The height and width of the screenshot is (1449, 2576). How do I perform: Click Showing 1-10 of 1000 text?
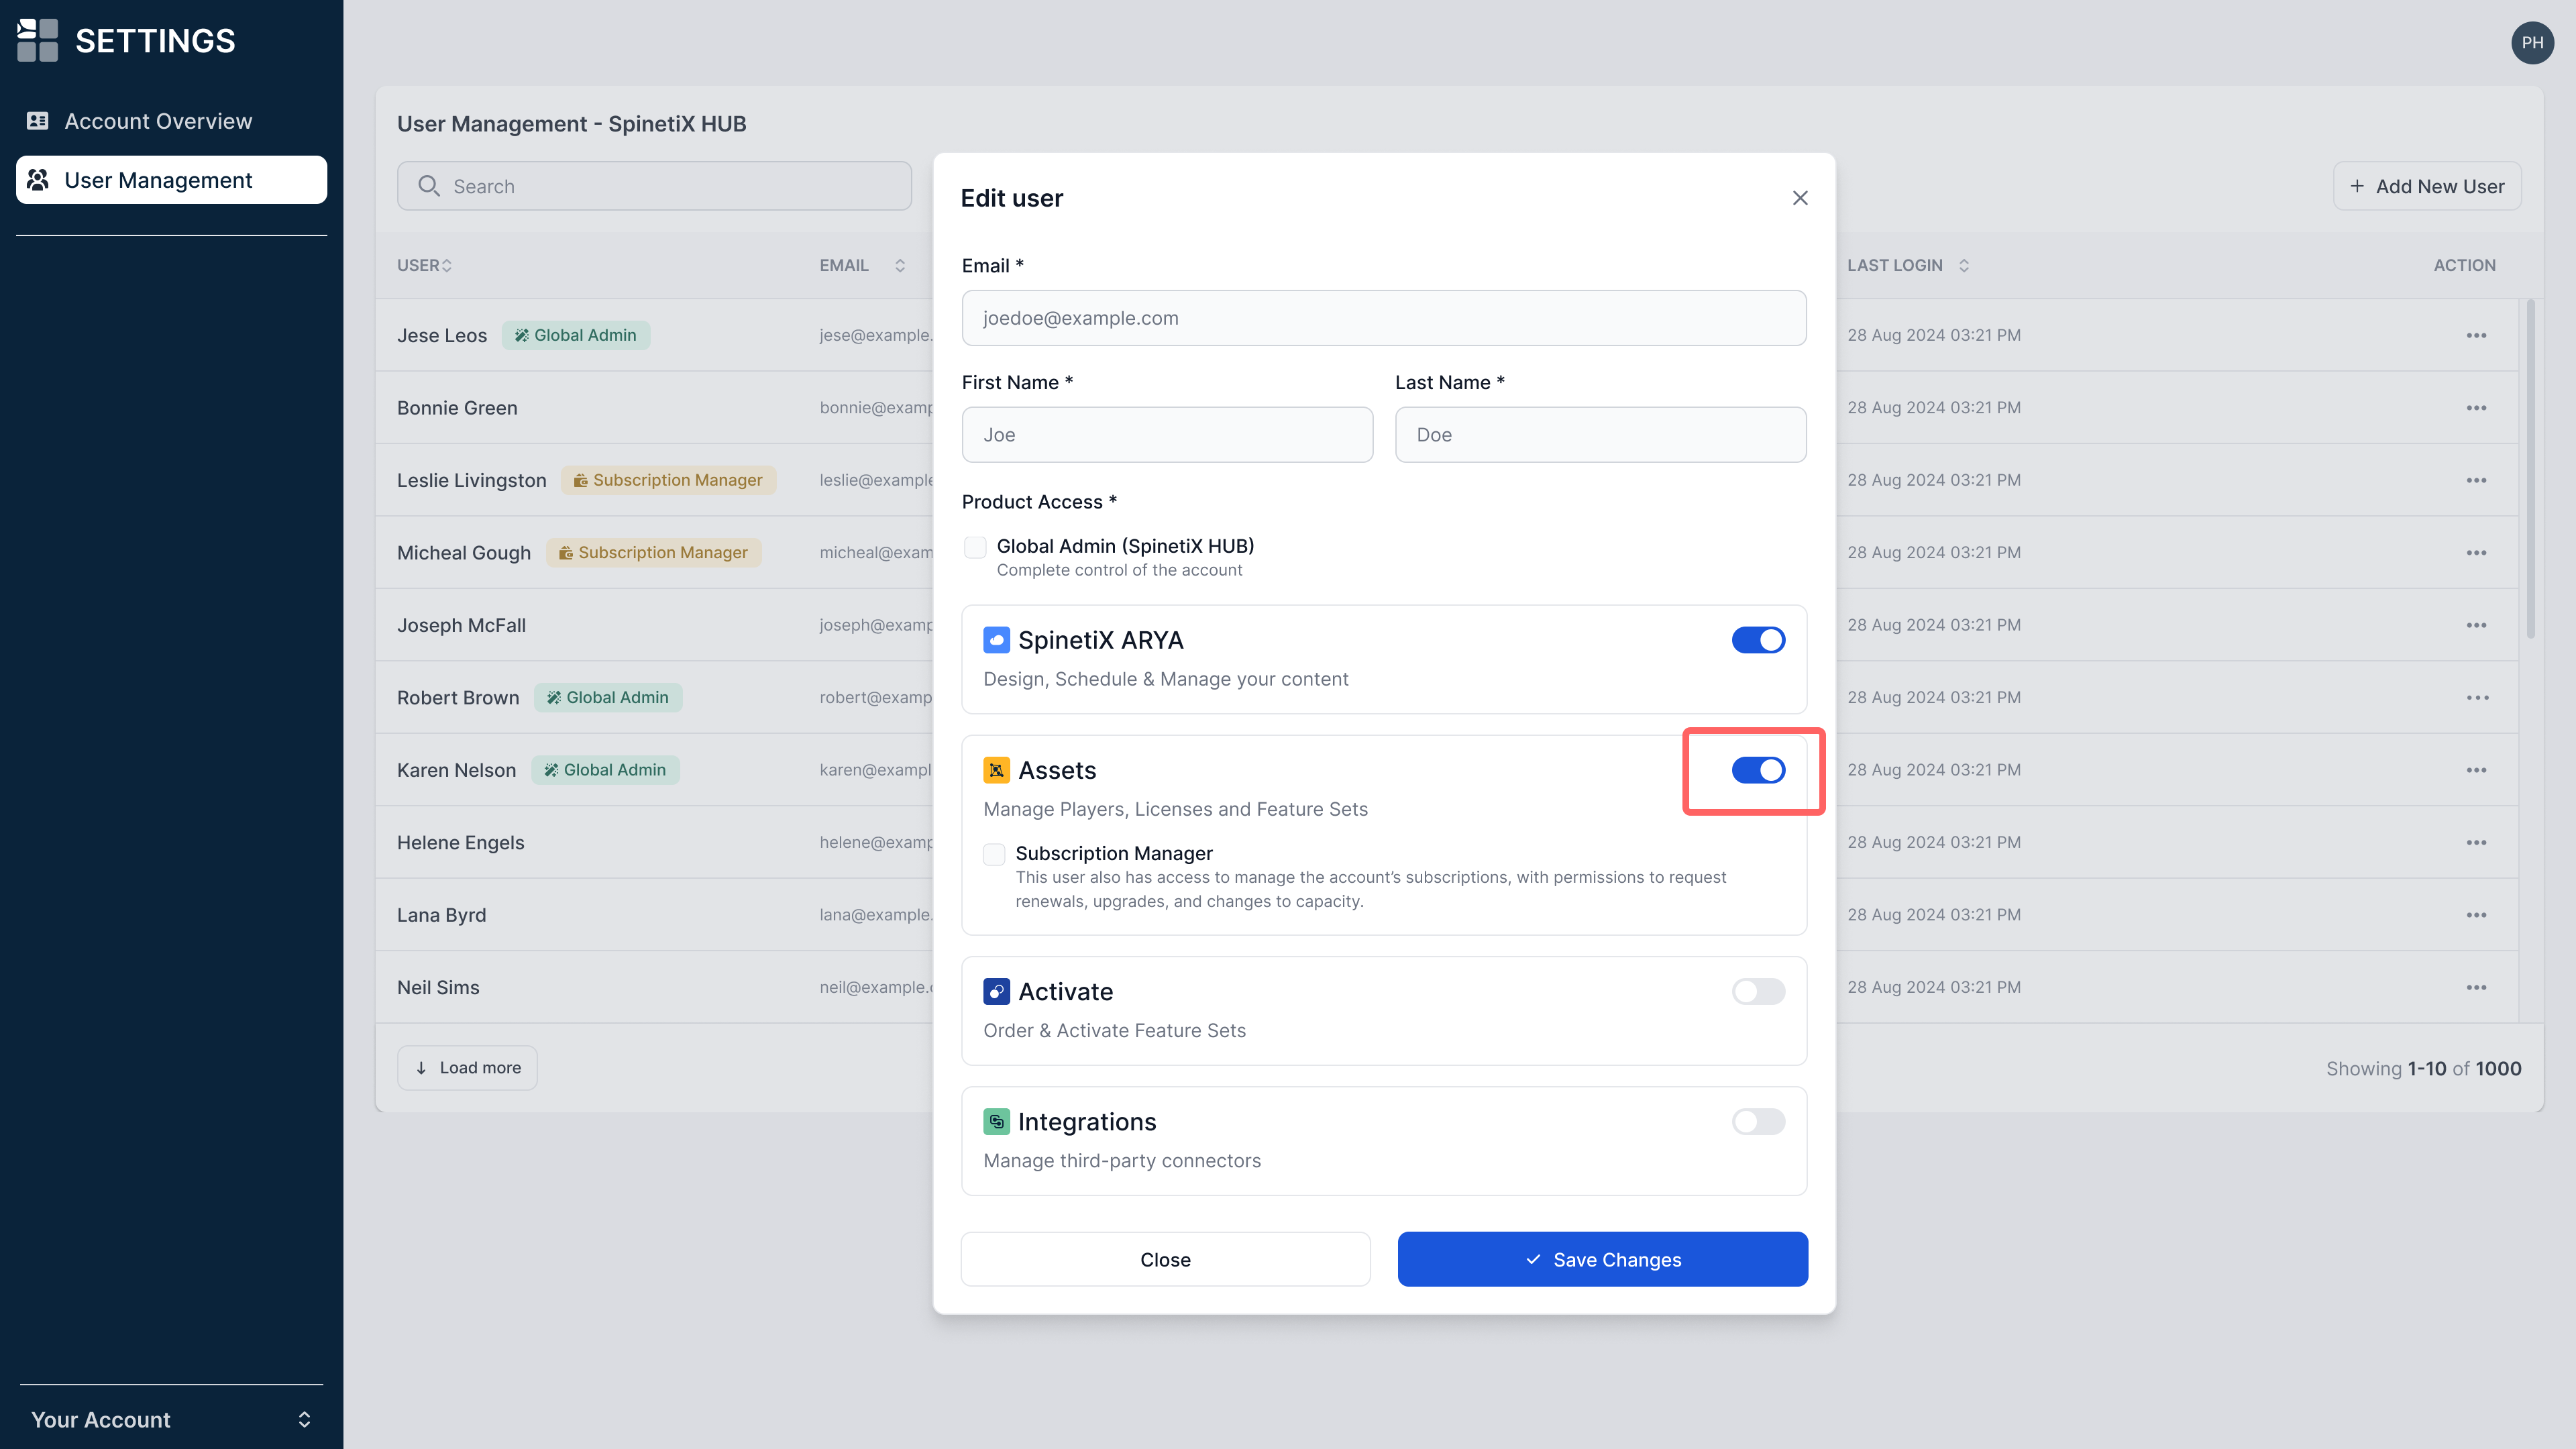pyautogui.click(x=2423, y=1069)
